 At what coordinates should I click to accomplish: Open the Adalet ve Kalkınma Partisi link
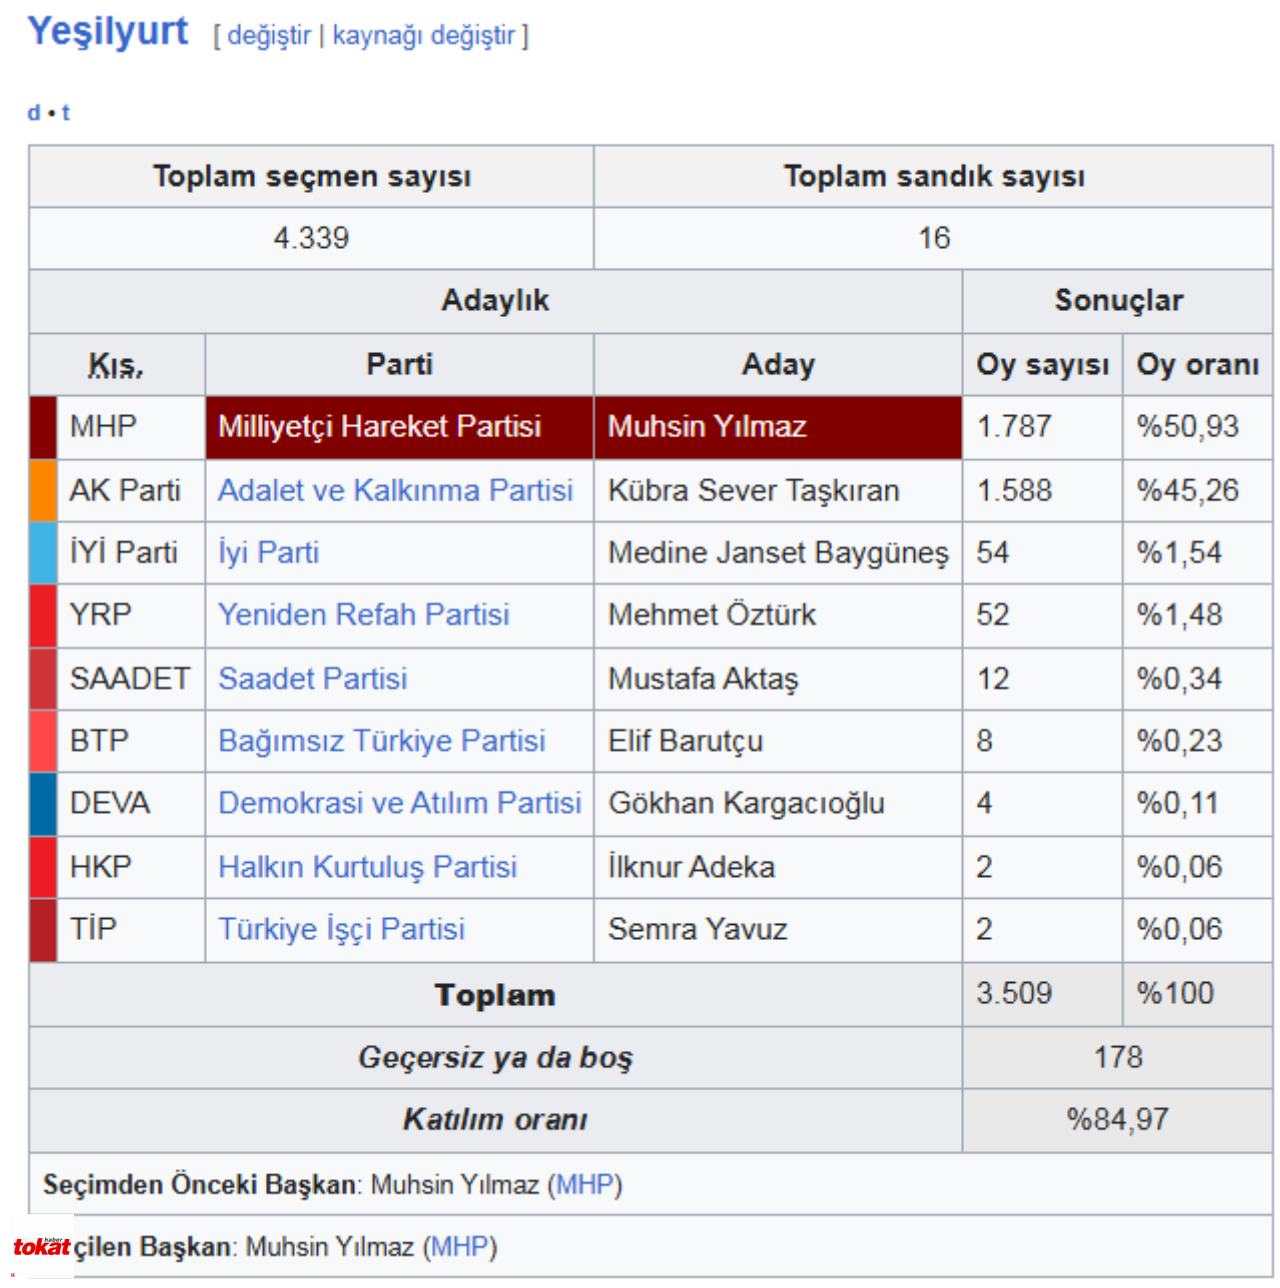tap(396, 491)
